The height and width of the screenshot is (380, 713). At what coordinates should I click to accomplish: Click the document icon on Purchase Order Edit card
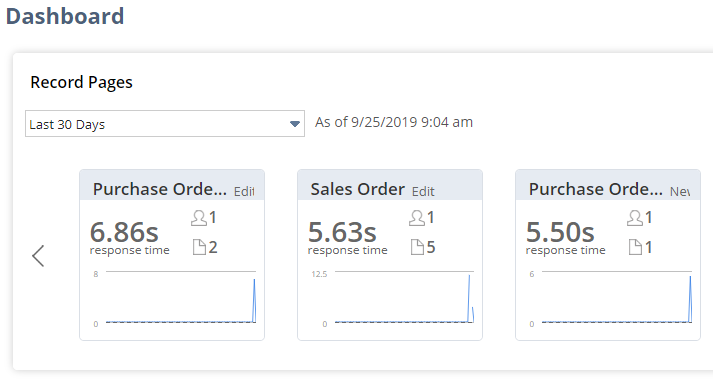199,247
